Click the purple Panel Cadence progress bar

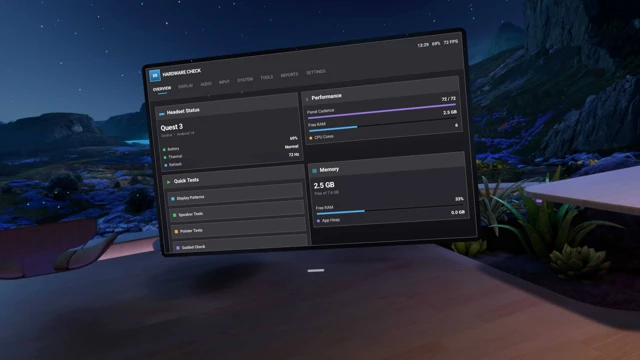tap(381, 111)
